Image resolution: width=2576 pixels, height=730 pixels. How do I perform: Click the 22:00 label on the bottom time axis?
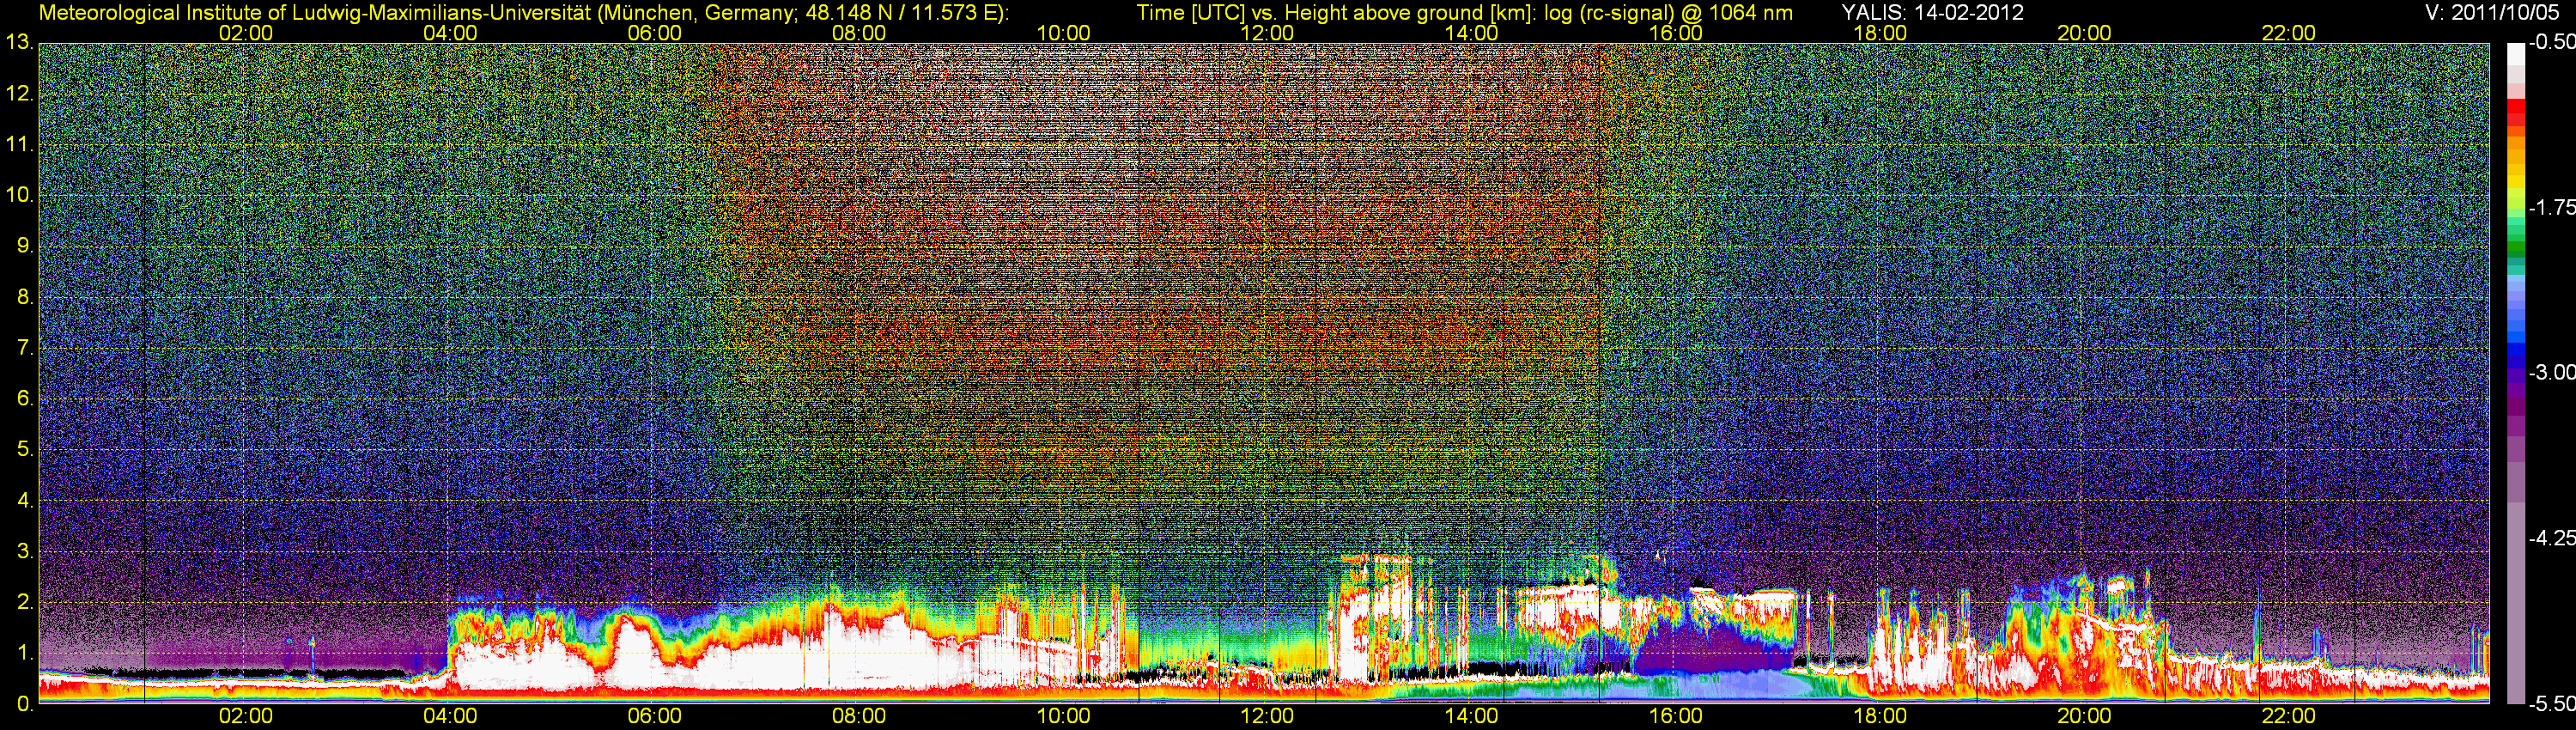coord(2289,716)
